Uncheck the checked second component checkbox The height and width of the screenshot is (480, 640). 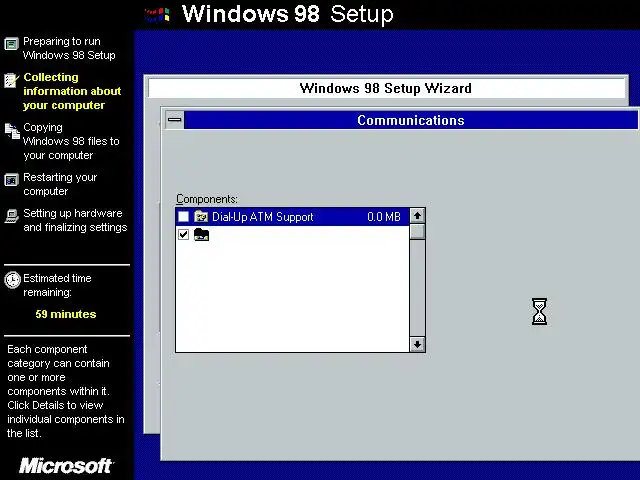pyautogui.click(x=184, y=234)
